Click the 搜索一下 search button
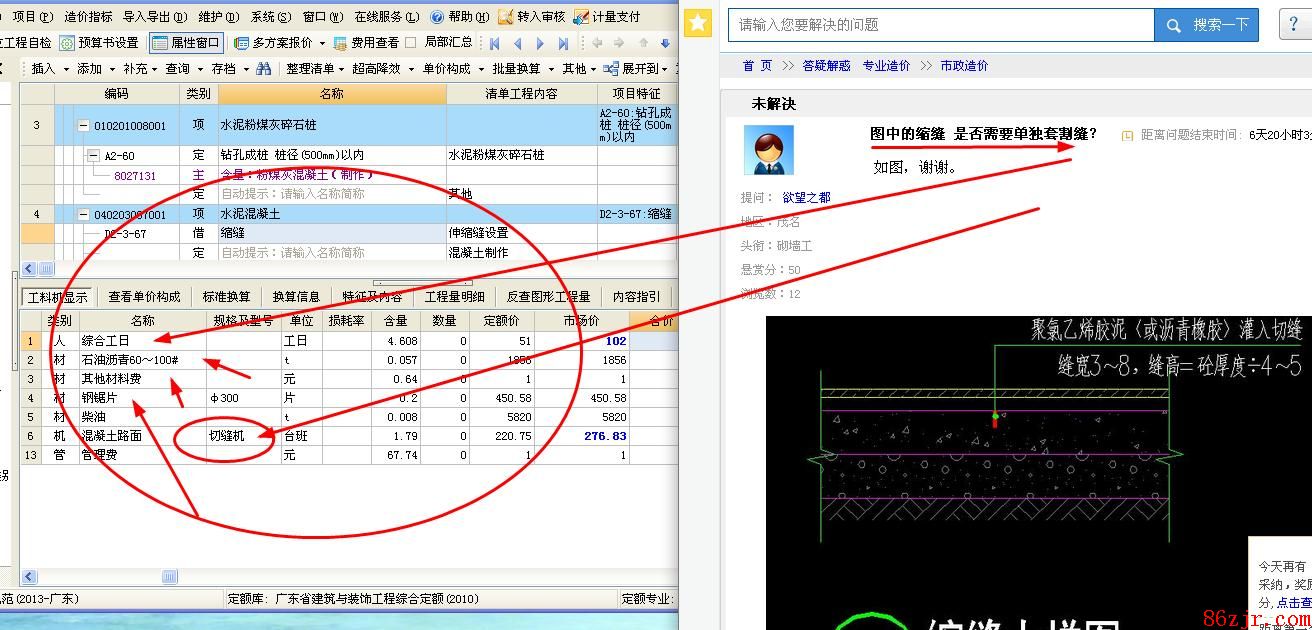The height and width of the screenshot is (630, 1312). (1206, 25)
